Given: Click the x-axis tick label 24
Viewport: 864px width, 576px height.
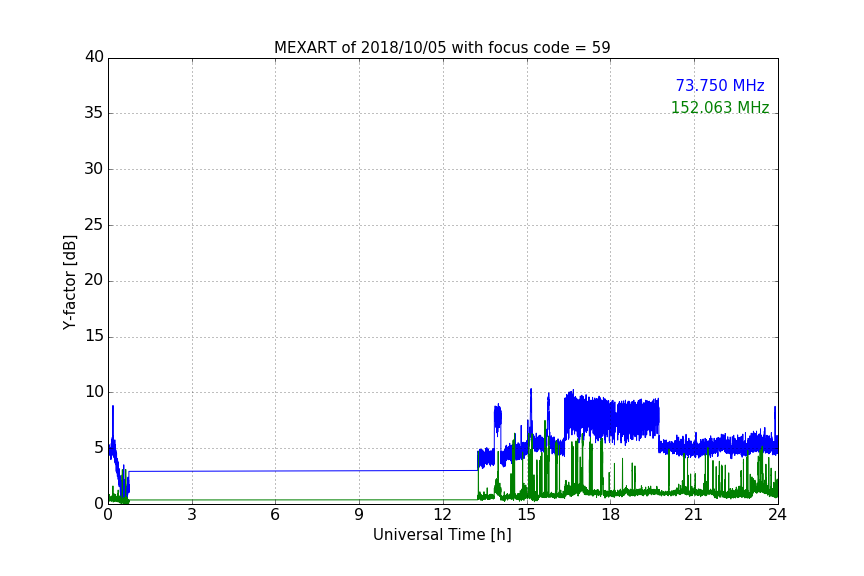Looking at the screenshot, I should (777, 515).
